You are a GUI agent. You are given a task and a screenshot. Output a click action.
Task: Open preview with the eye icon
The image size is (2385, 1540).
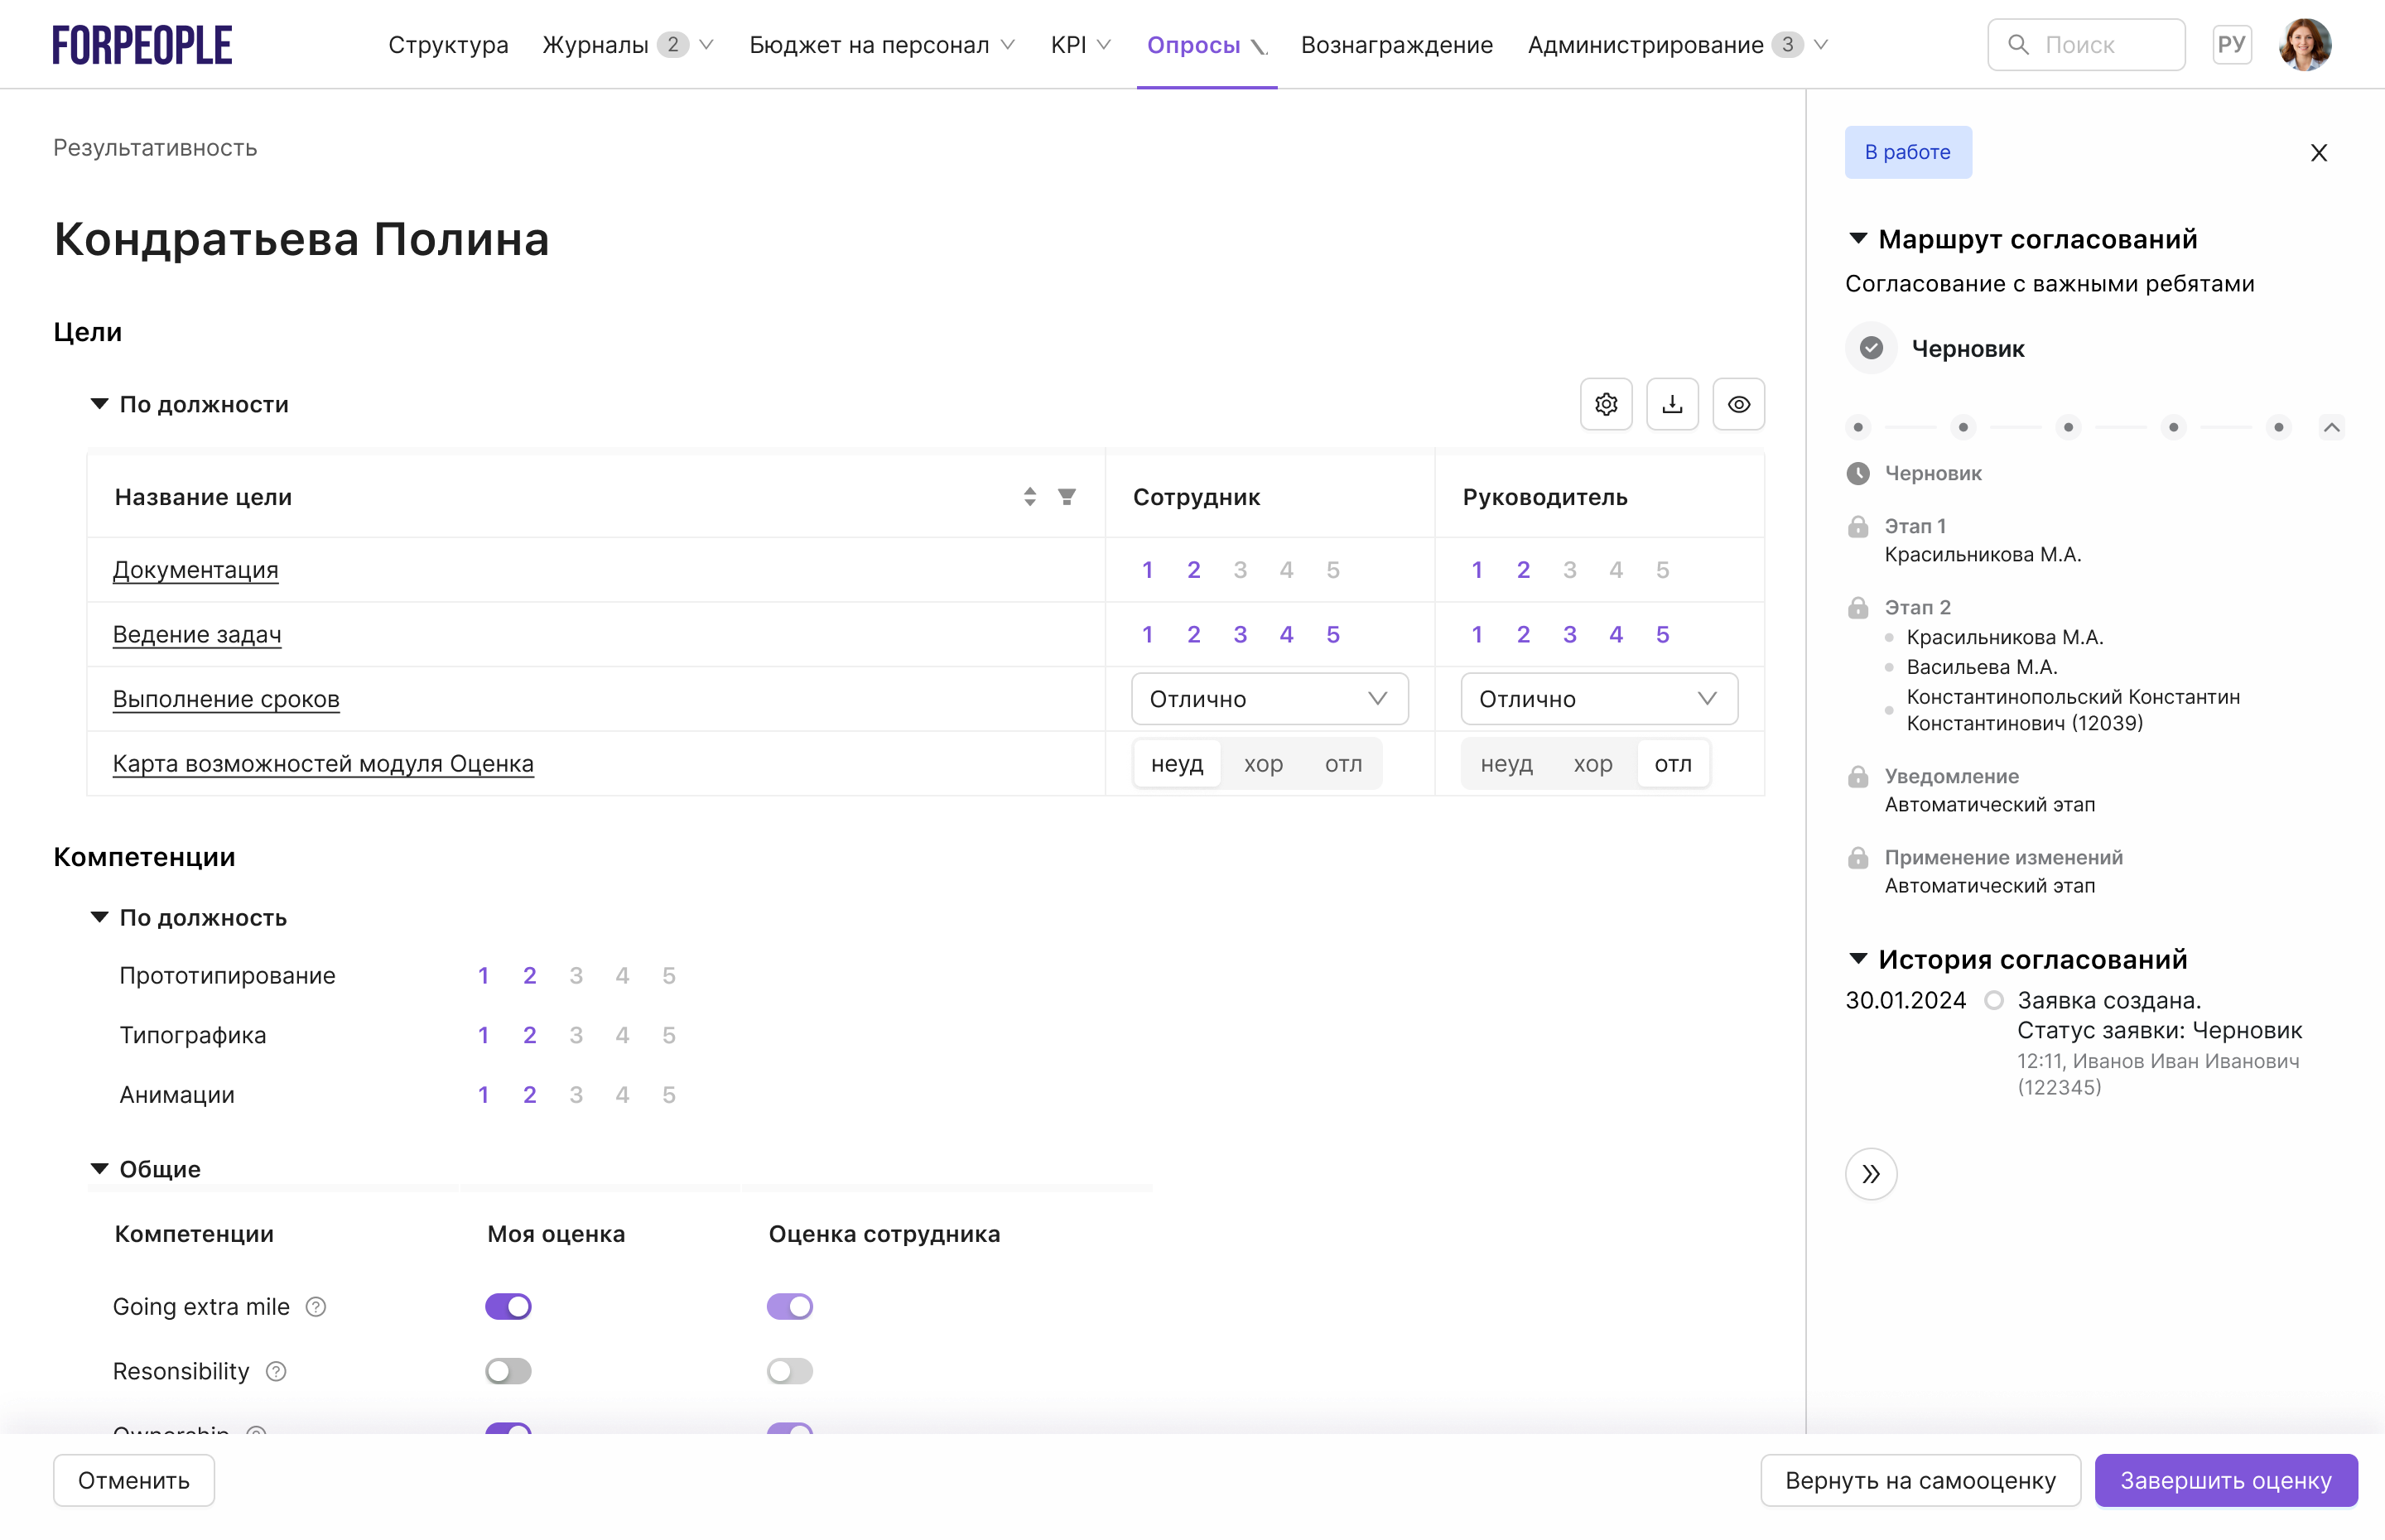(x=1739, y=404)
